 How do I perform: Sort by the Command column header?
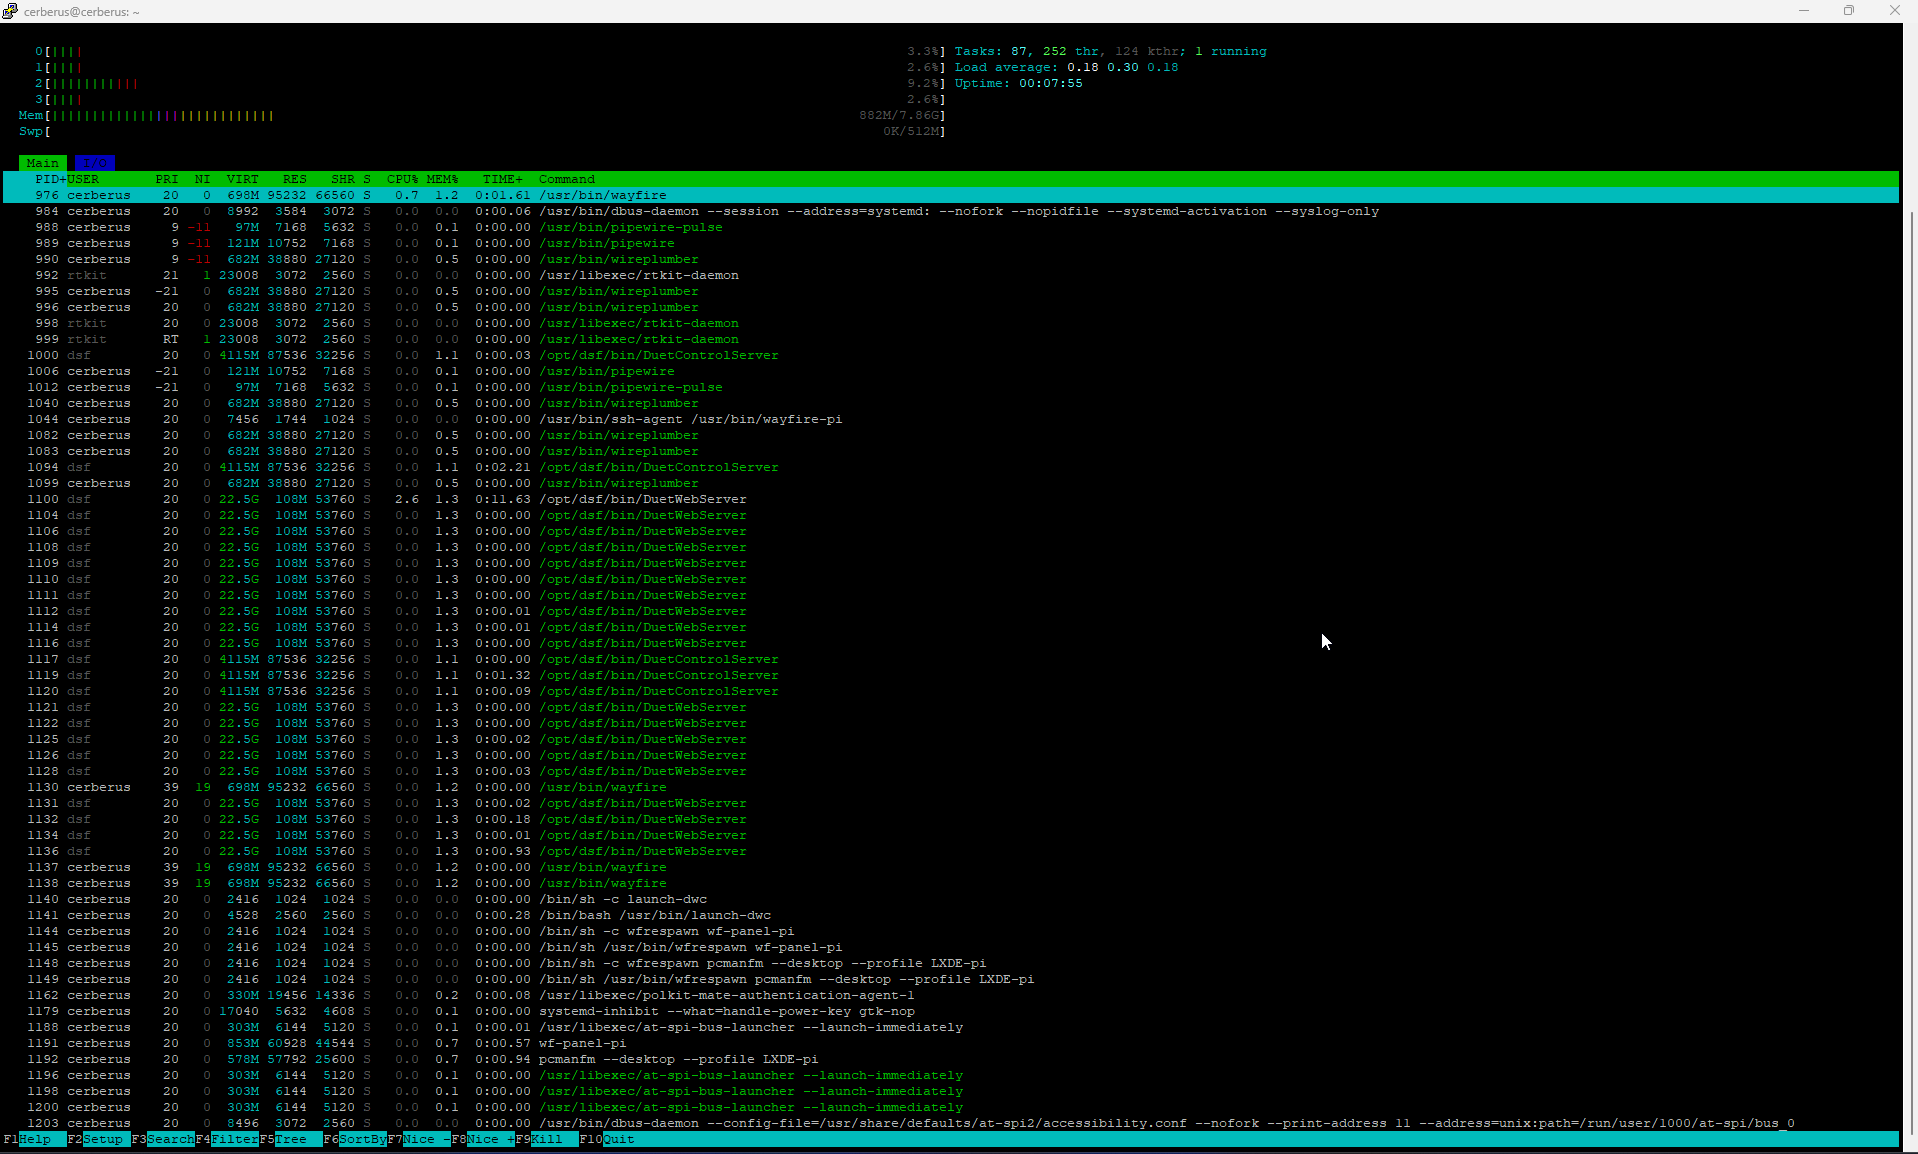tap(567, 179)
